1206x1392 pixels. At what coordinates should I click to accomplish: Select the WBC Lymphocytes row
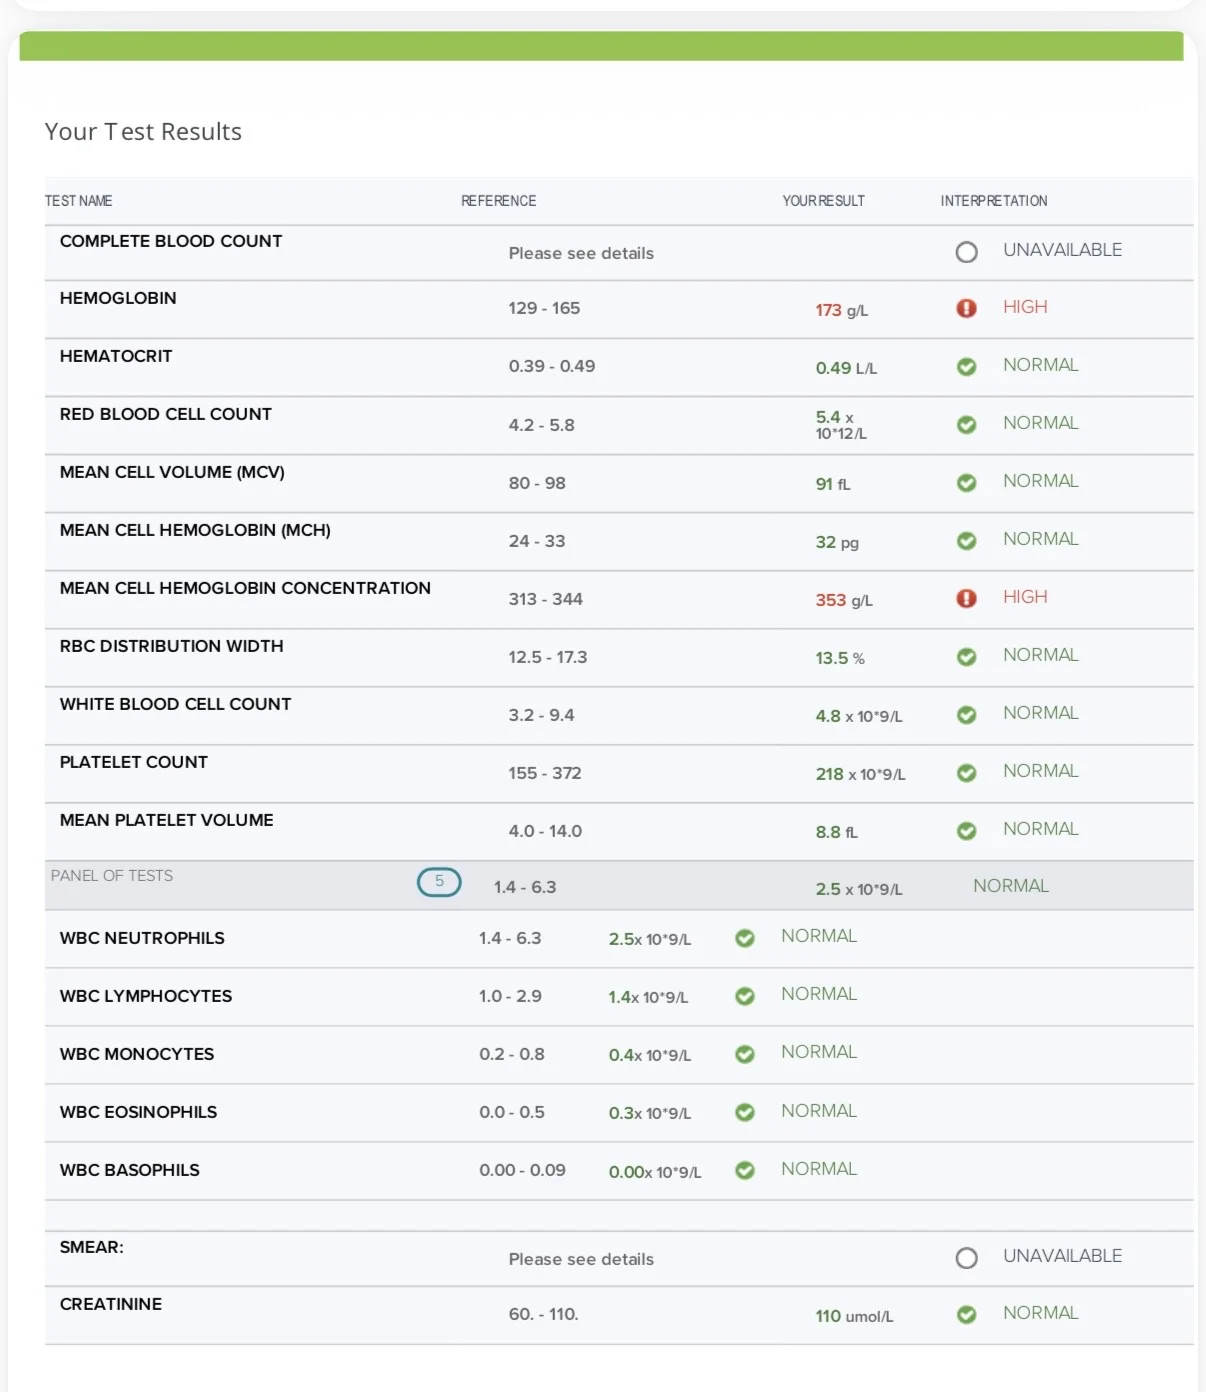coord(619,997)
